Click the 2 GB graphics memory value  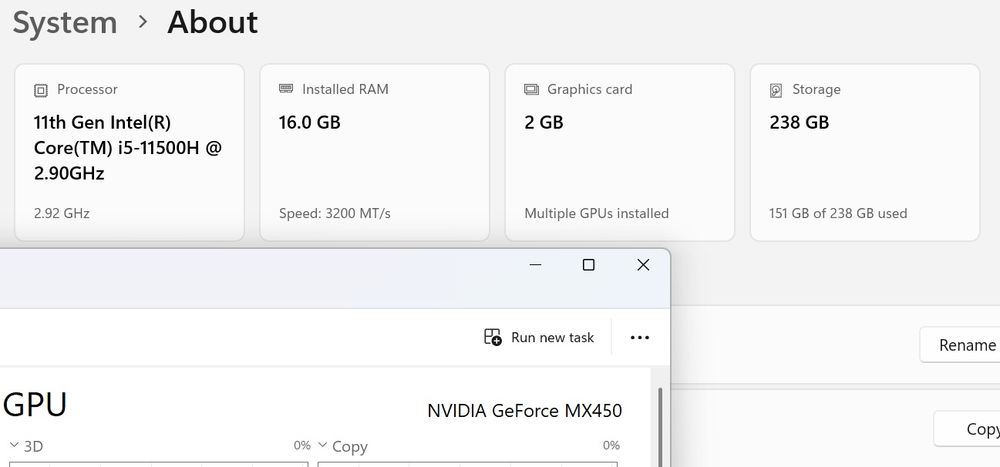pyautogui.click(x=543, y=122)
